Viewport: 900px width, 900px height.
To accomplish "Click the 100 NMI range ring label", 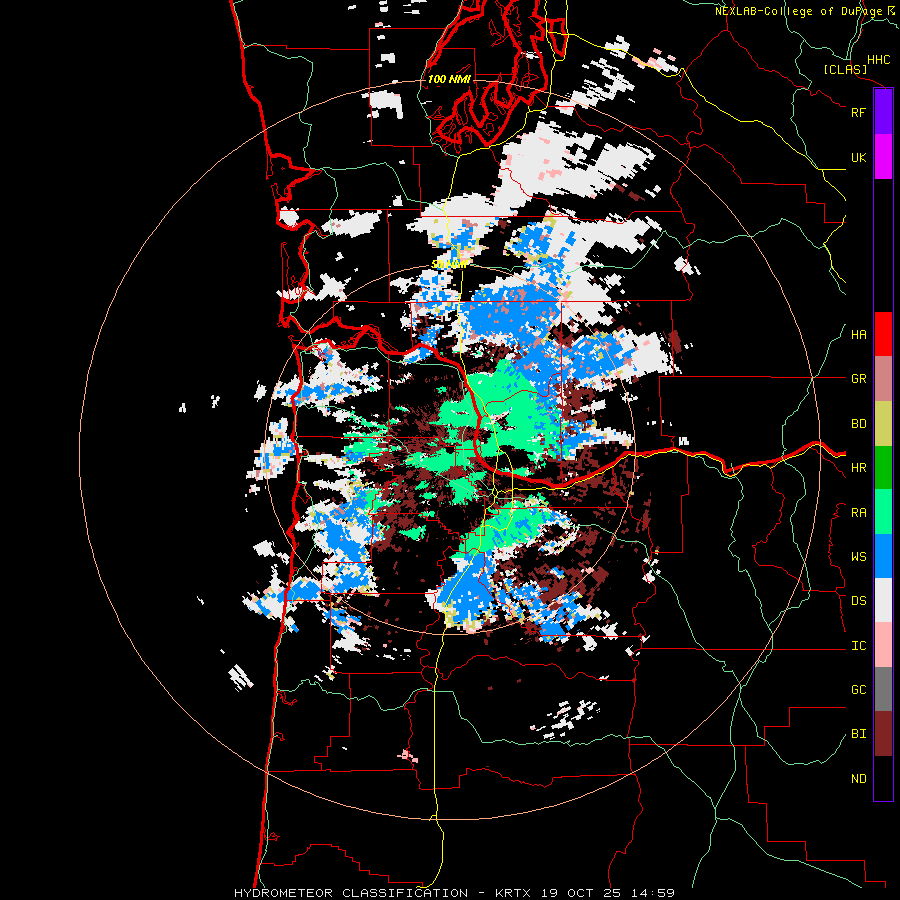I will pyautogui.click(x=449, y=79).
